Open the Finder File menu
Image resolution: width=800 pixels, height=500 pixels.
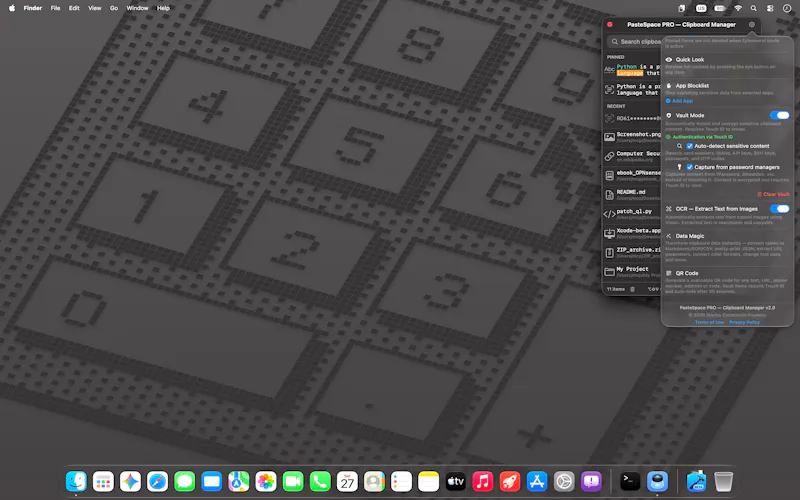point(55,8)
